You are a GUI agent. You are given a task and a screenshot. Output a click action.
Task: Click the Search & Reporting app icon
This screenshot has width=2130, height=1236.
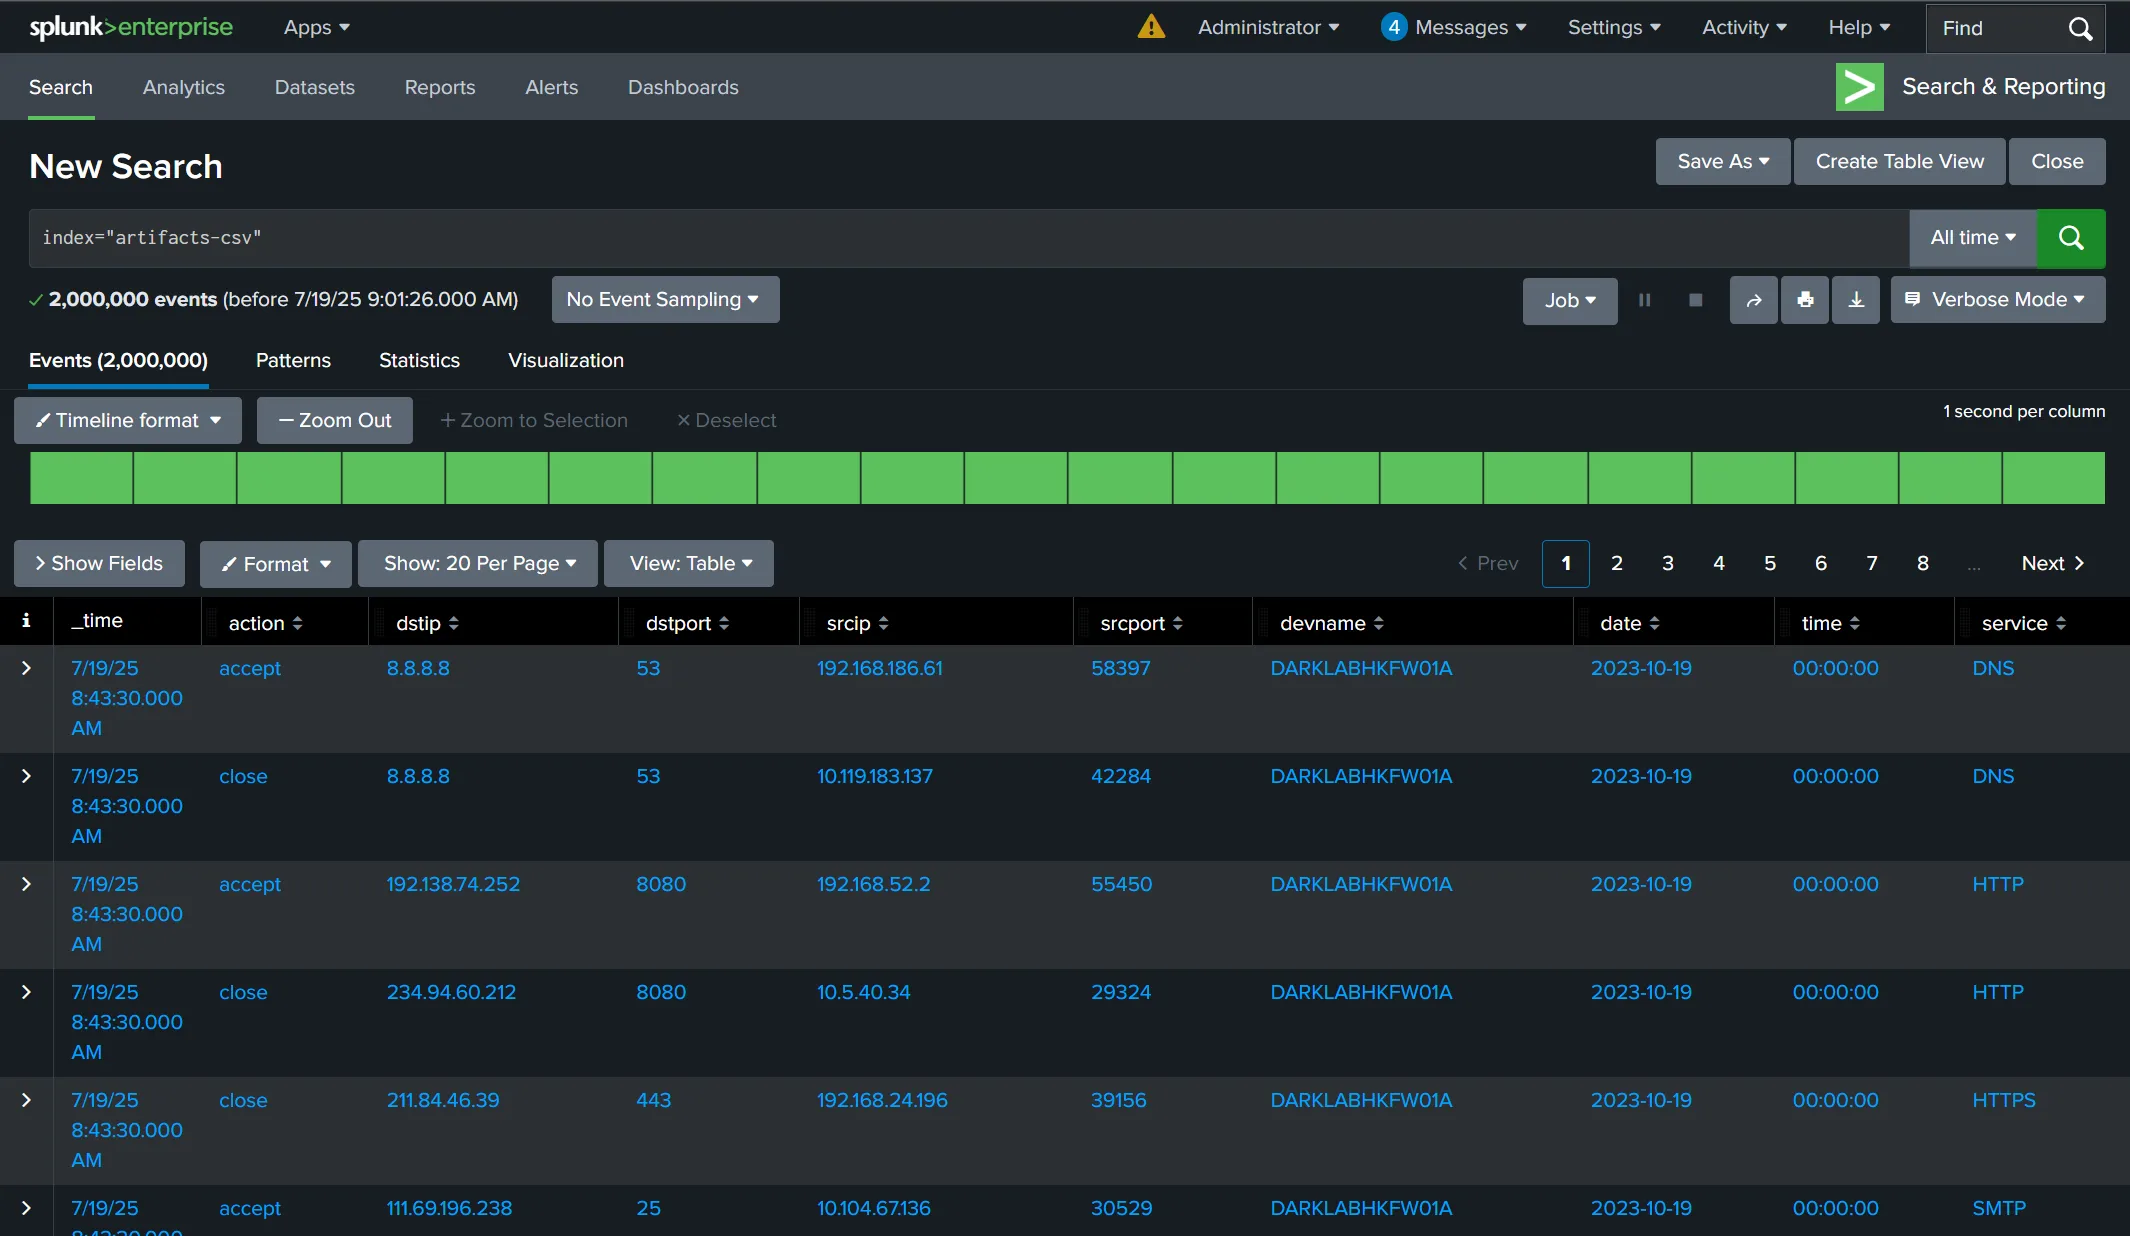point(1859,87)
